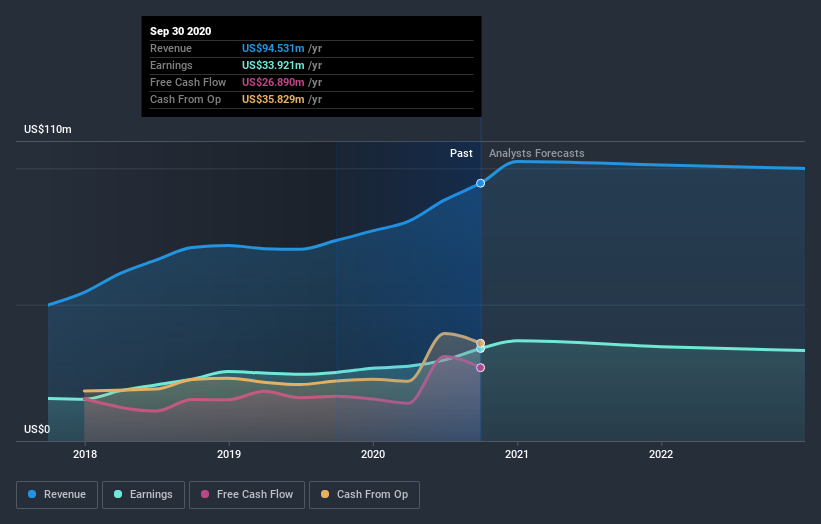
Task: Click the US$26.890m free cash flow value
Action: 273,82
